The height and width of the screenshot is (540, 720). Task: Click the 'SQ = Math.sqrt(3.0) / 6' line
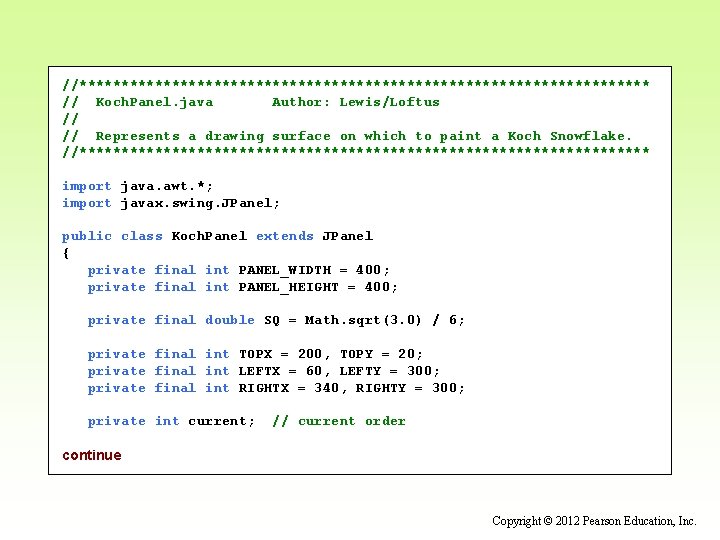[276, 320]
